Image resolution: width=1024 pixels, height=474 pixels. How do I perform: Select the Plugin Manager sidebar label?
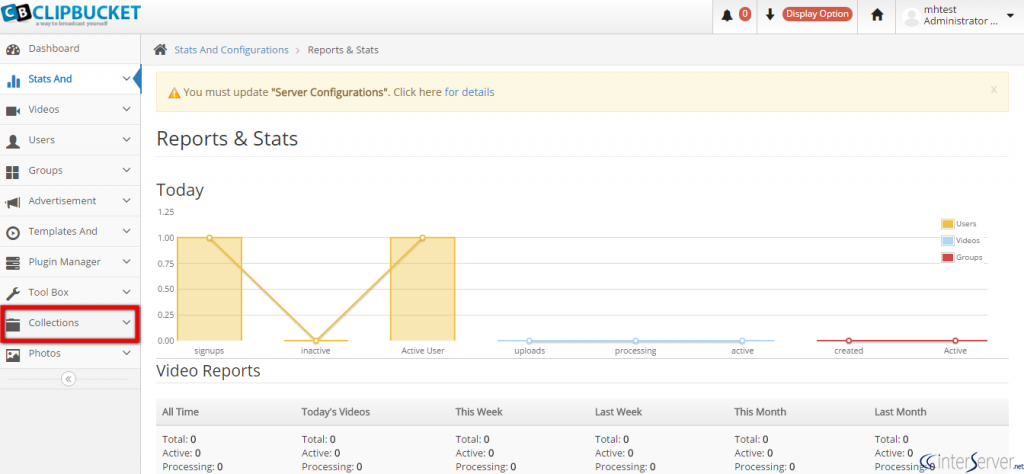tap(65, 262)
